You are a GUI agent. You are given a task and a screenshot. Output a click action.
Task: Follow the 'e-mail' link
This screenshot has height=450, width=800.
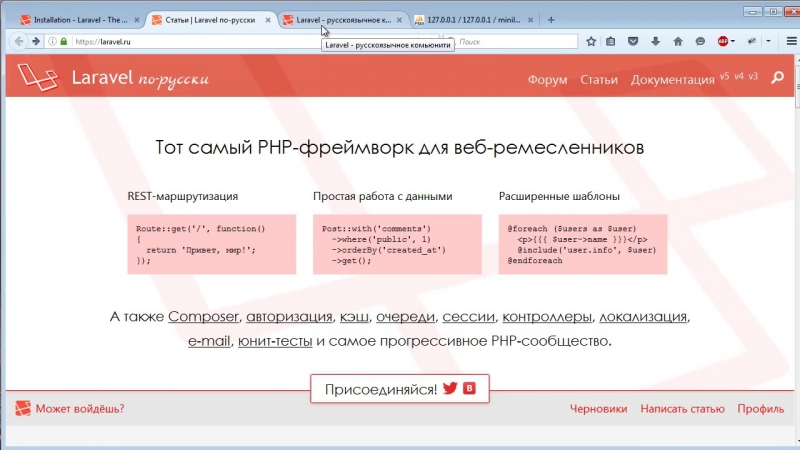209,341
